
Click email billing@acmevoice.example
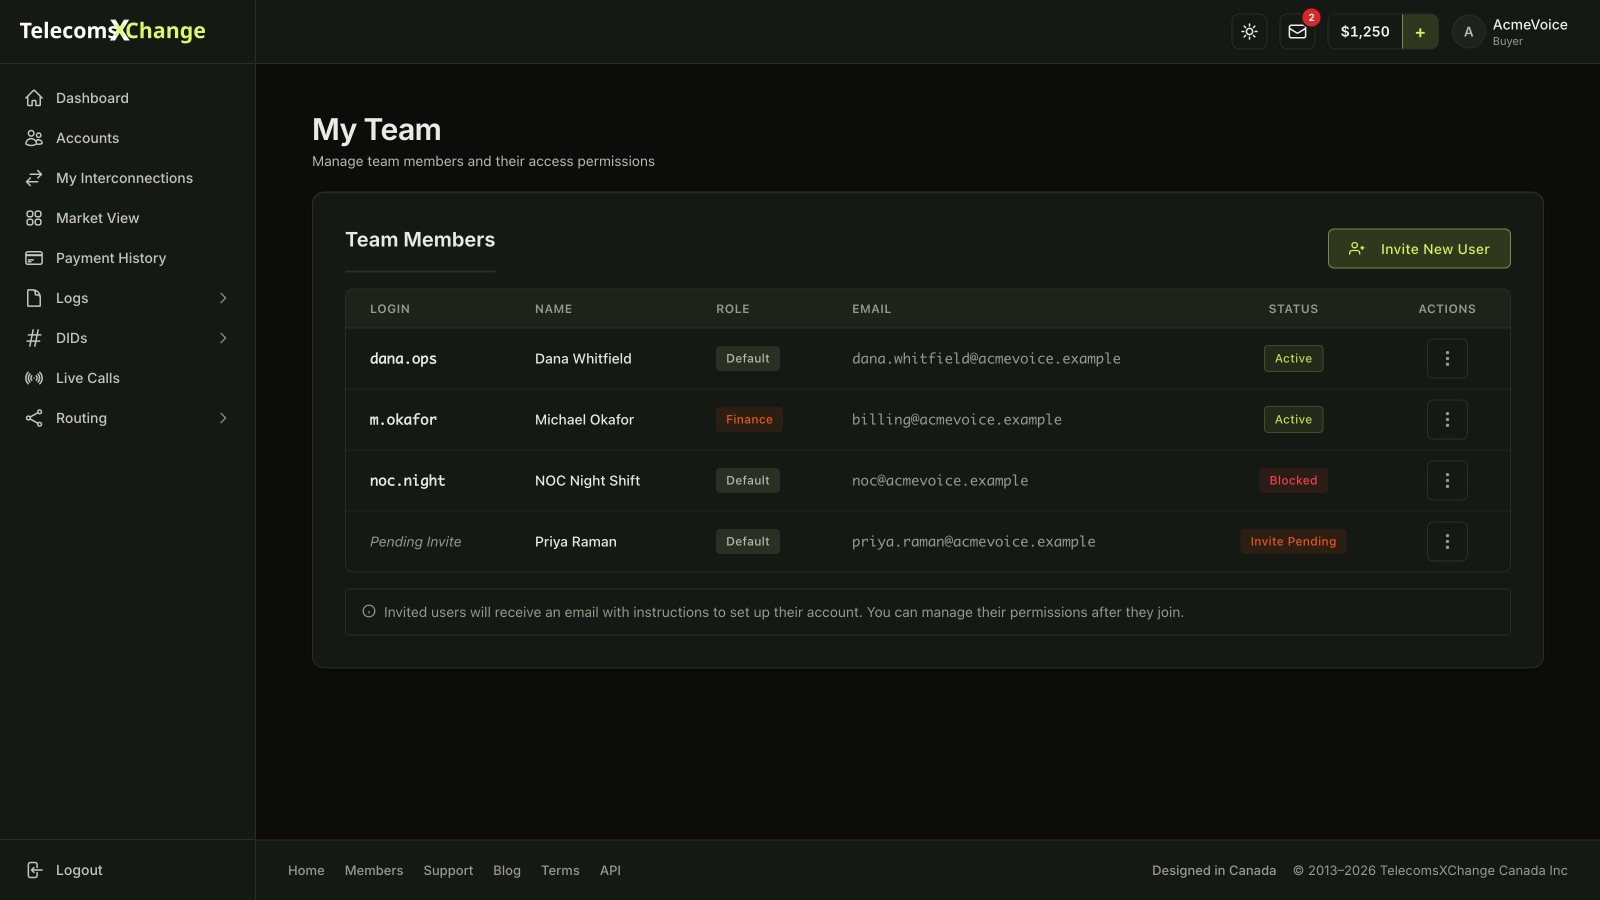coord(957,420)
